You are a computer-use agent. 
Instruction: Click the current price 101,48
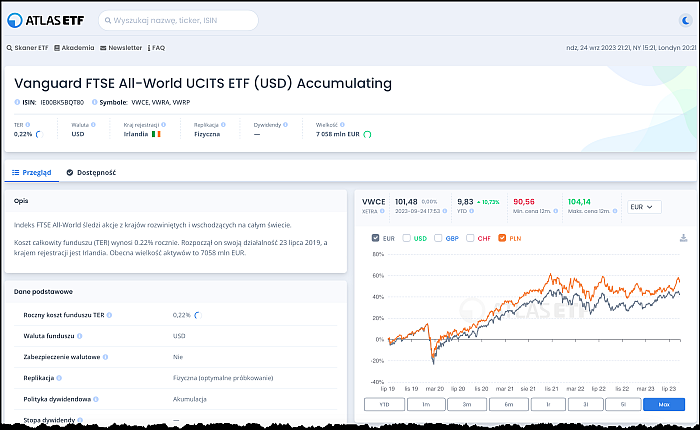tap(406, 202)
